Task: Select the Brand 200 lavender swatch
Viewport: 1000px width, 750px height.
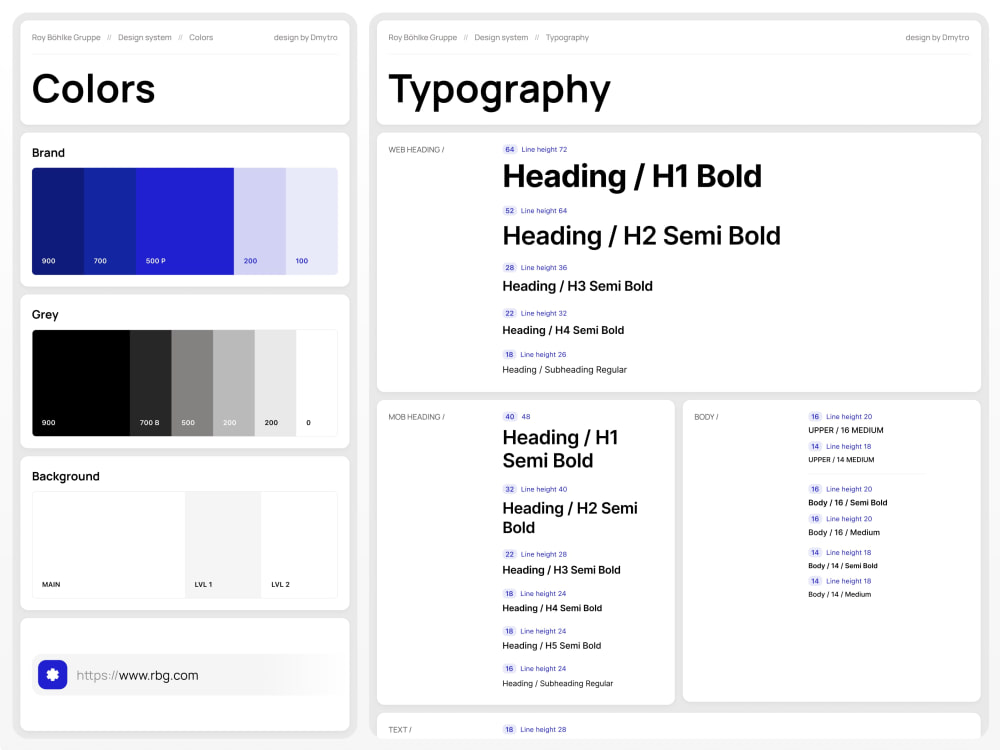Action: 260,221
